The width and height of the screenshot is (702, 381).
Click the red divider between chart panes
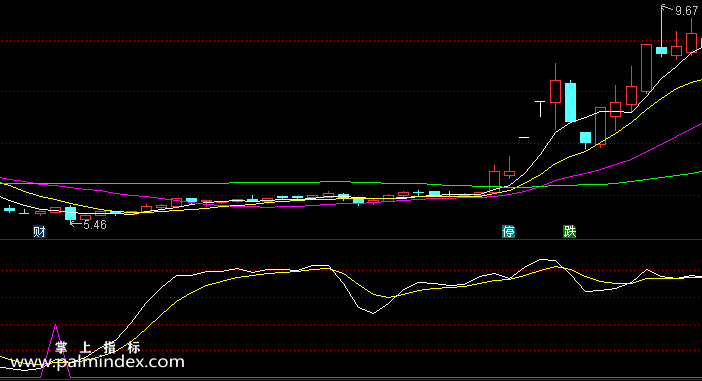[x=351, y=240]
